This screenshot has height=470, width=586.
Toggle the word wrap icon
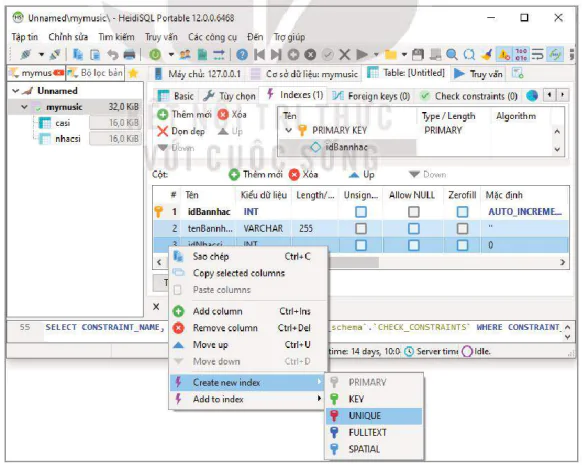point(537,55)
